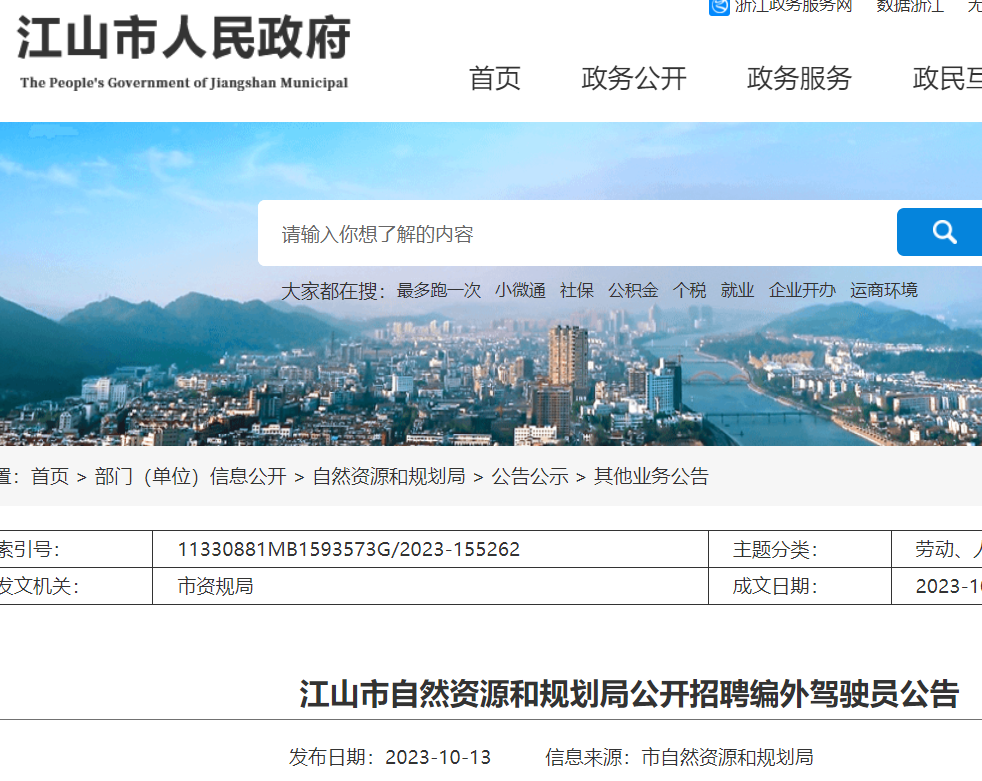The width and height of the screenshot is (982, 781).
Task: Click the 索引号 label cell
Action: (76, 549)
